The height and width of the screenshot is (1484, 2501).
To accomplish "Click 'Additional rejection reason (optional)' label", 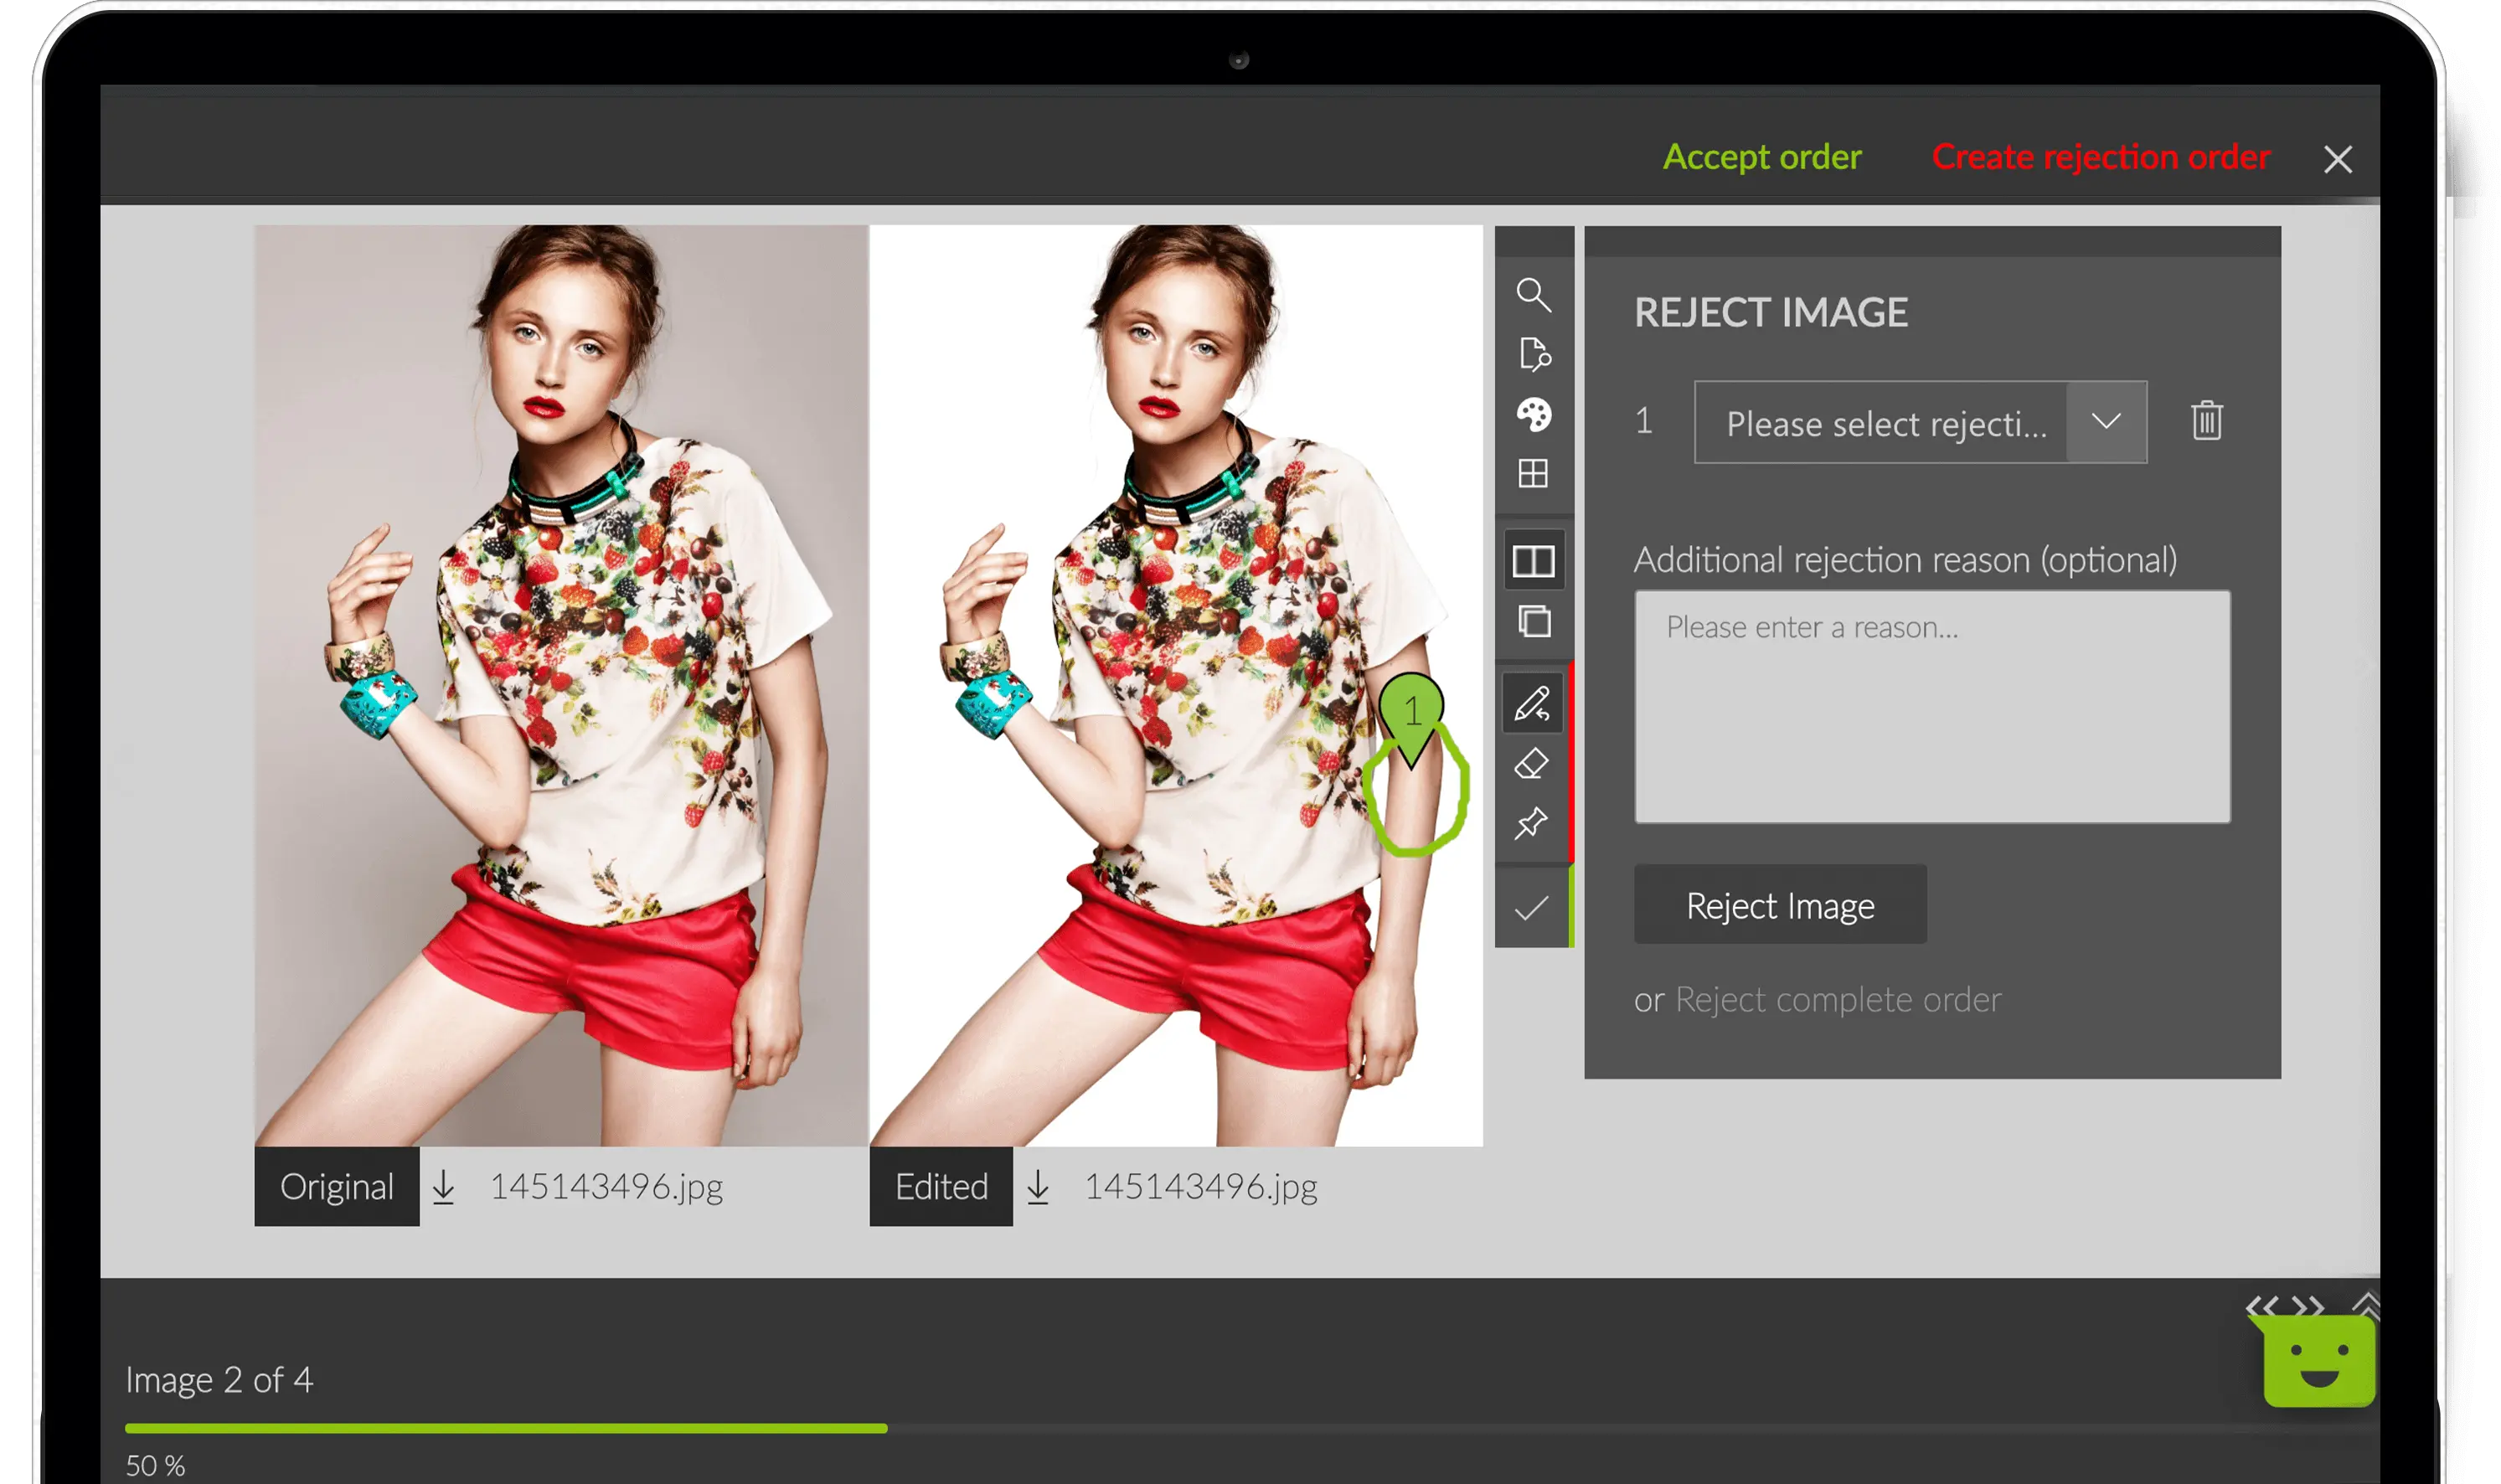I will click(1905, 560).
